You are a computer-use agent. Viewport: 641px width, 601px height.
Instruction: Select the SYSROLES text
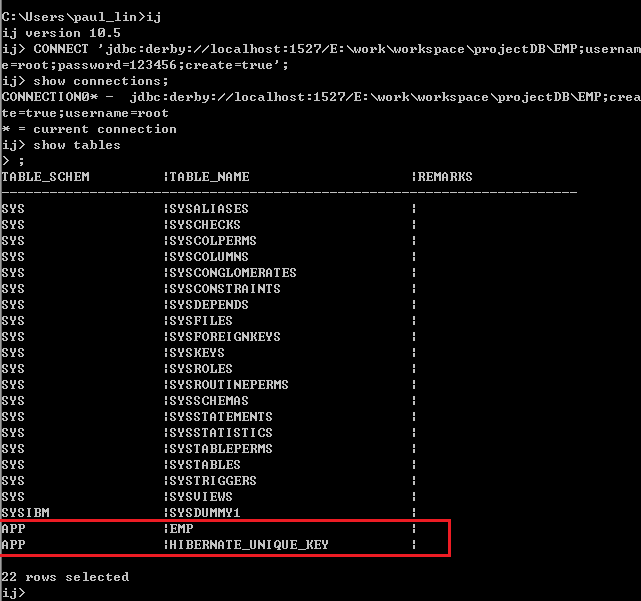[x=201, y=368]
